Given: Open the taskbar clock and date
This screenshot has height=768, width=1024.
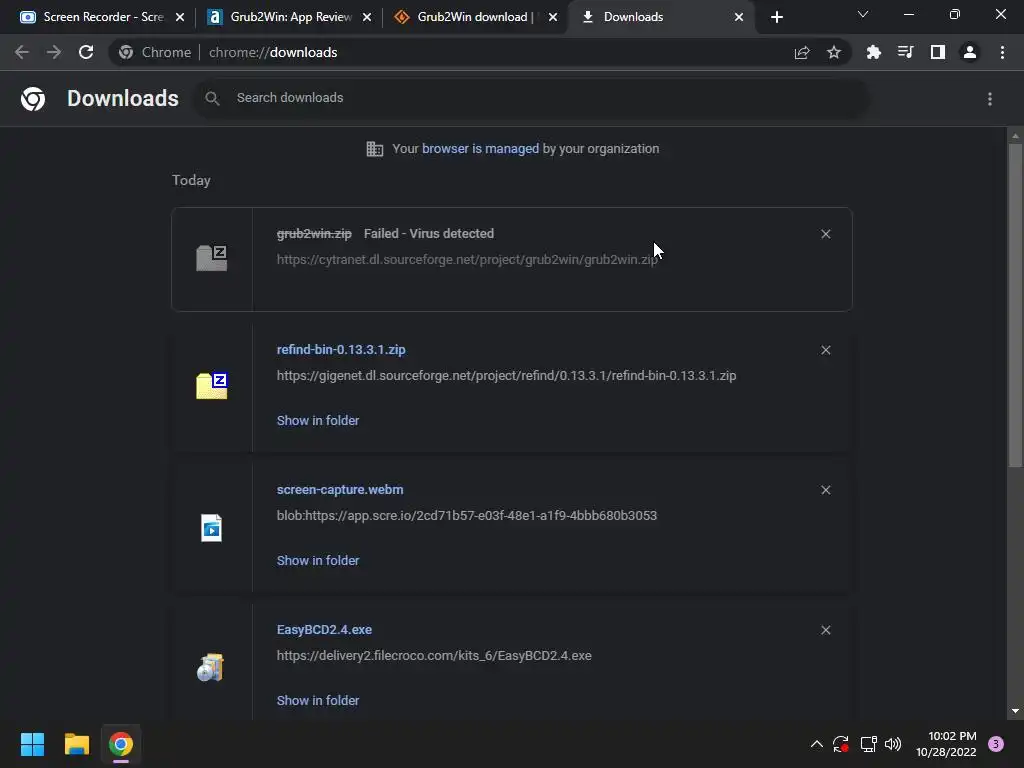Looking at the screenshot, I should pyautogui.click(x=946, y=744).
